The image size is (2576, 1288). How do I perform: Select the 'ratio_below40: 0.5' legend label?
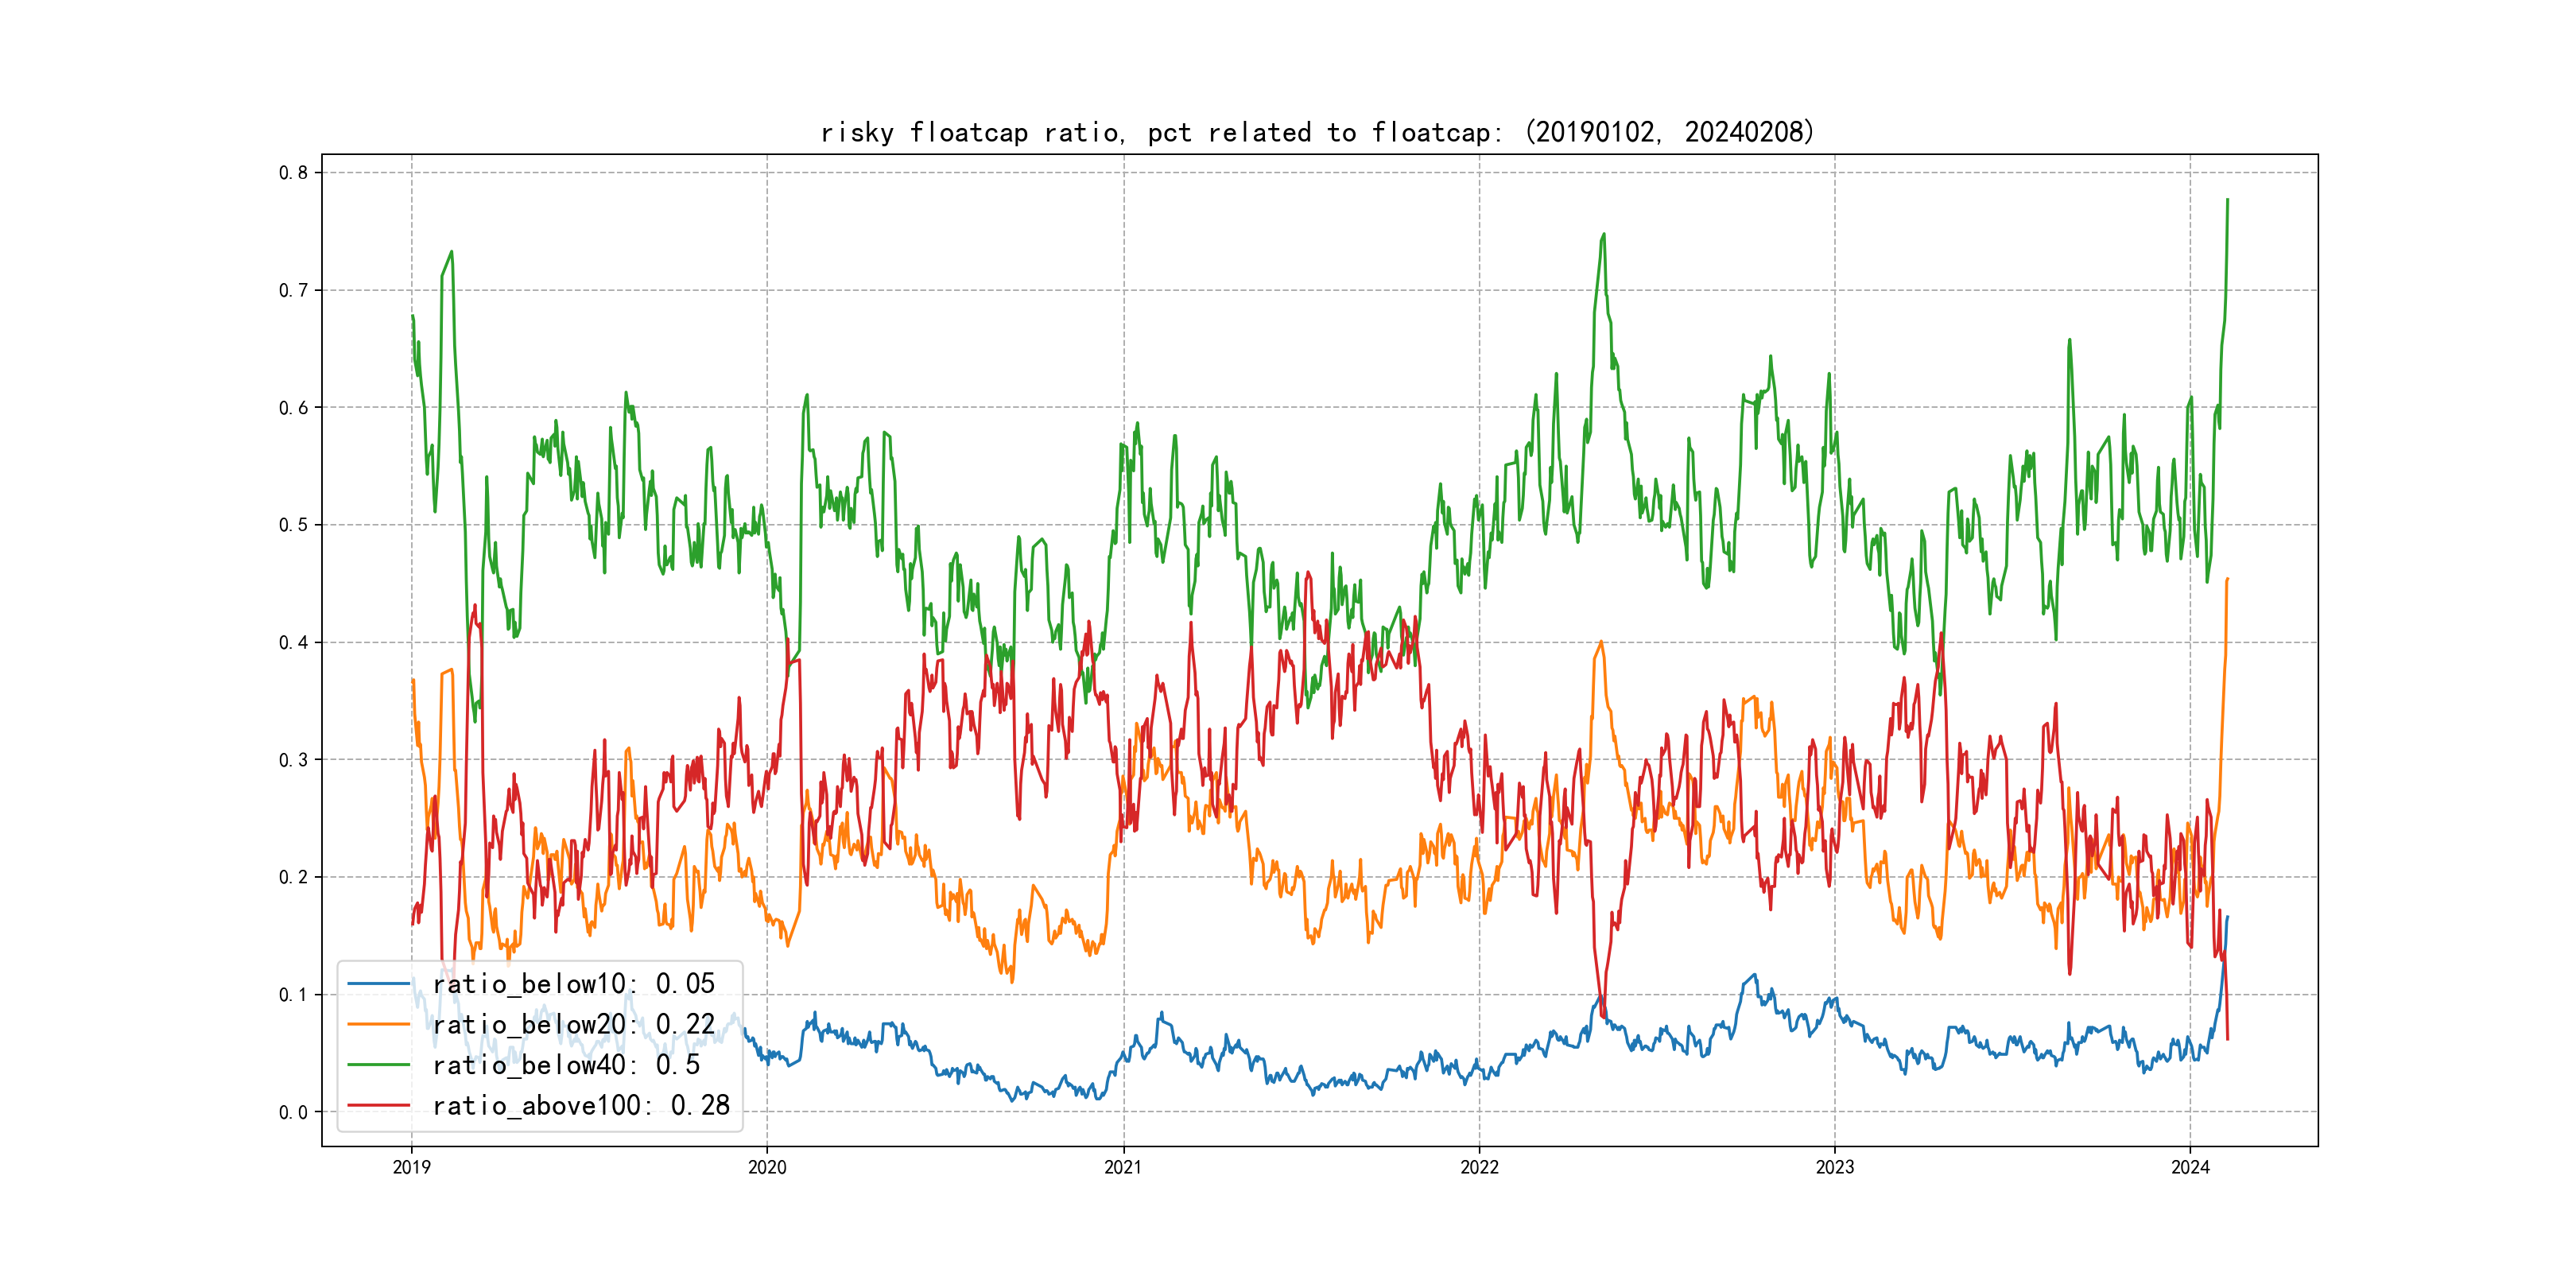click(x=566, y=1065)
